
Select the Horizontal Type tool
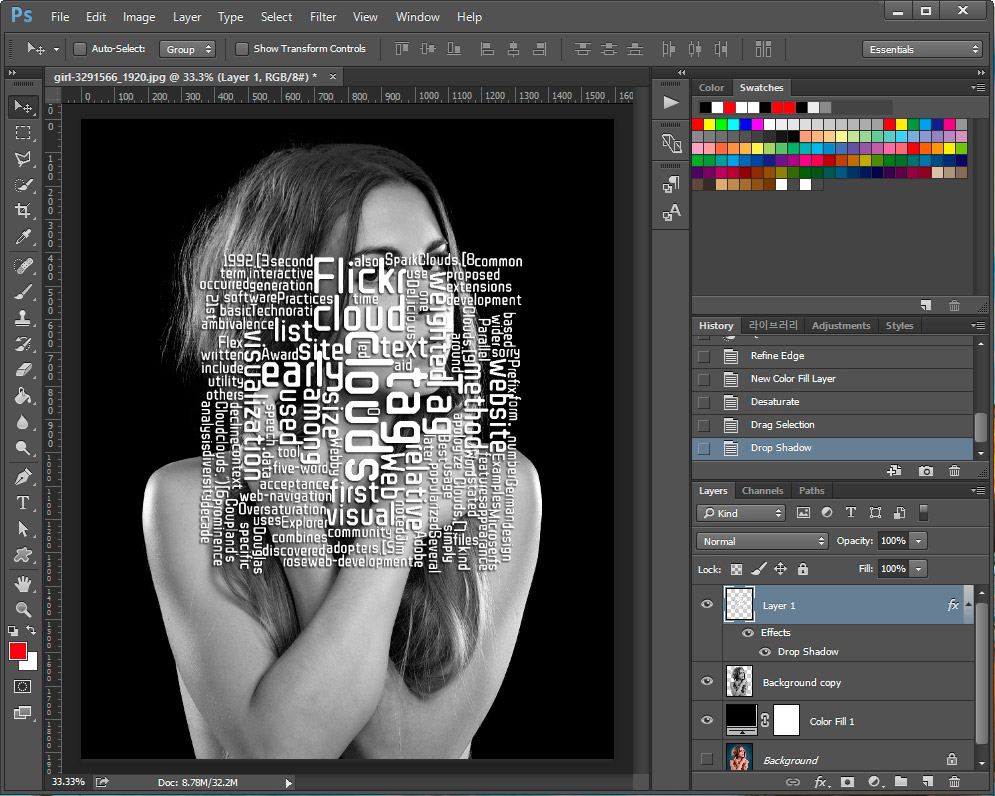[x=23, y=503]
